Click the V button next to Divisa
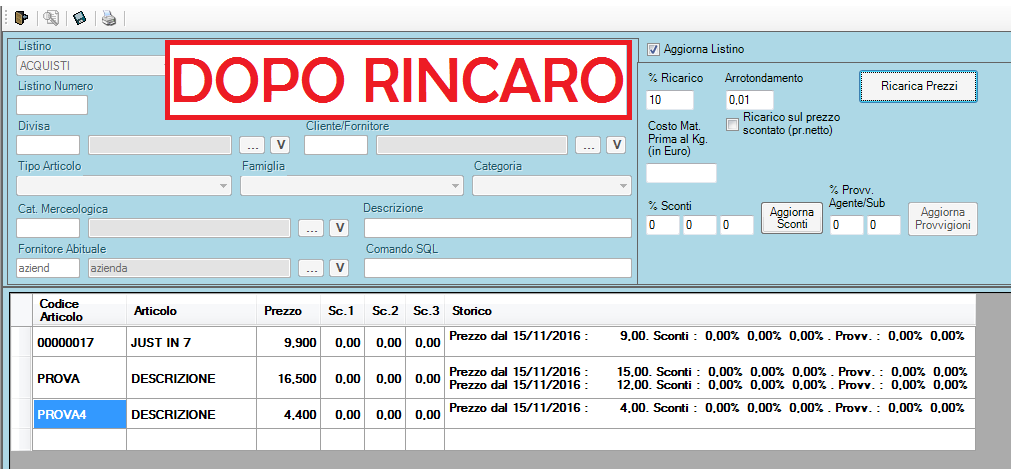The width and height of the screenshot is (1011, 469). [280, 145]
